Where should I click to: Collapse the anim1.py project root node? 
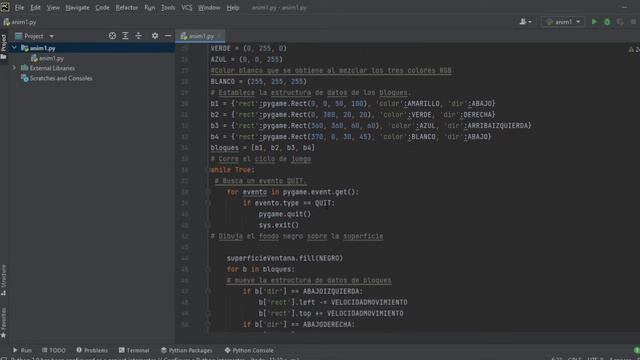point(14,48)
